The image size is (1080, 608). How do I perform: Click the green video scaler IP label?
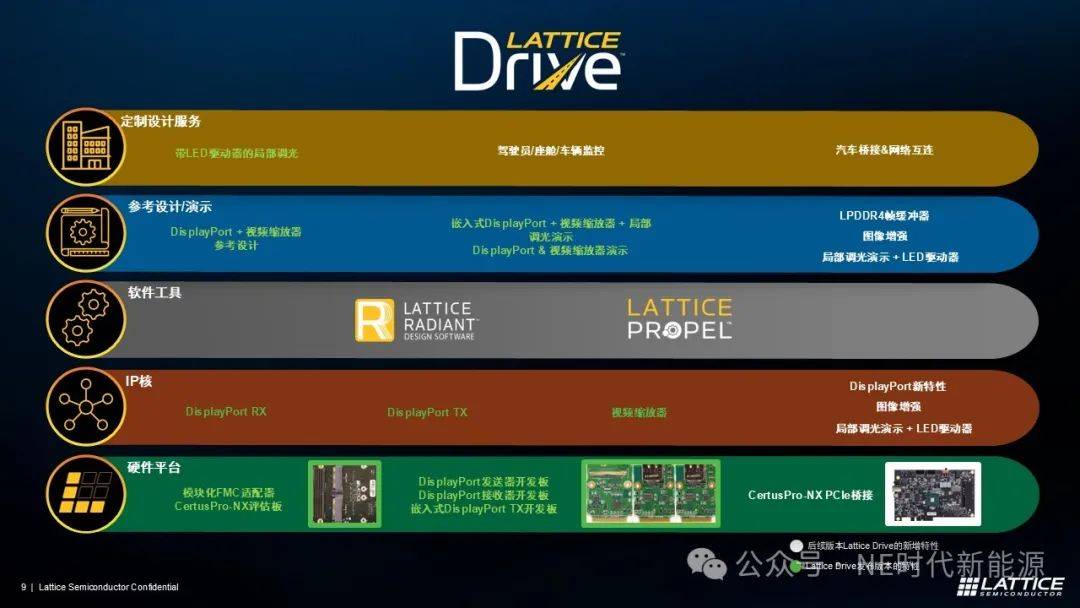639,412
